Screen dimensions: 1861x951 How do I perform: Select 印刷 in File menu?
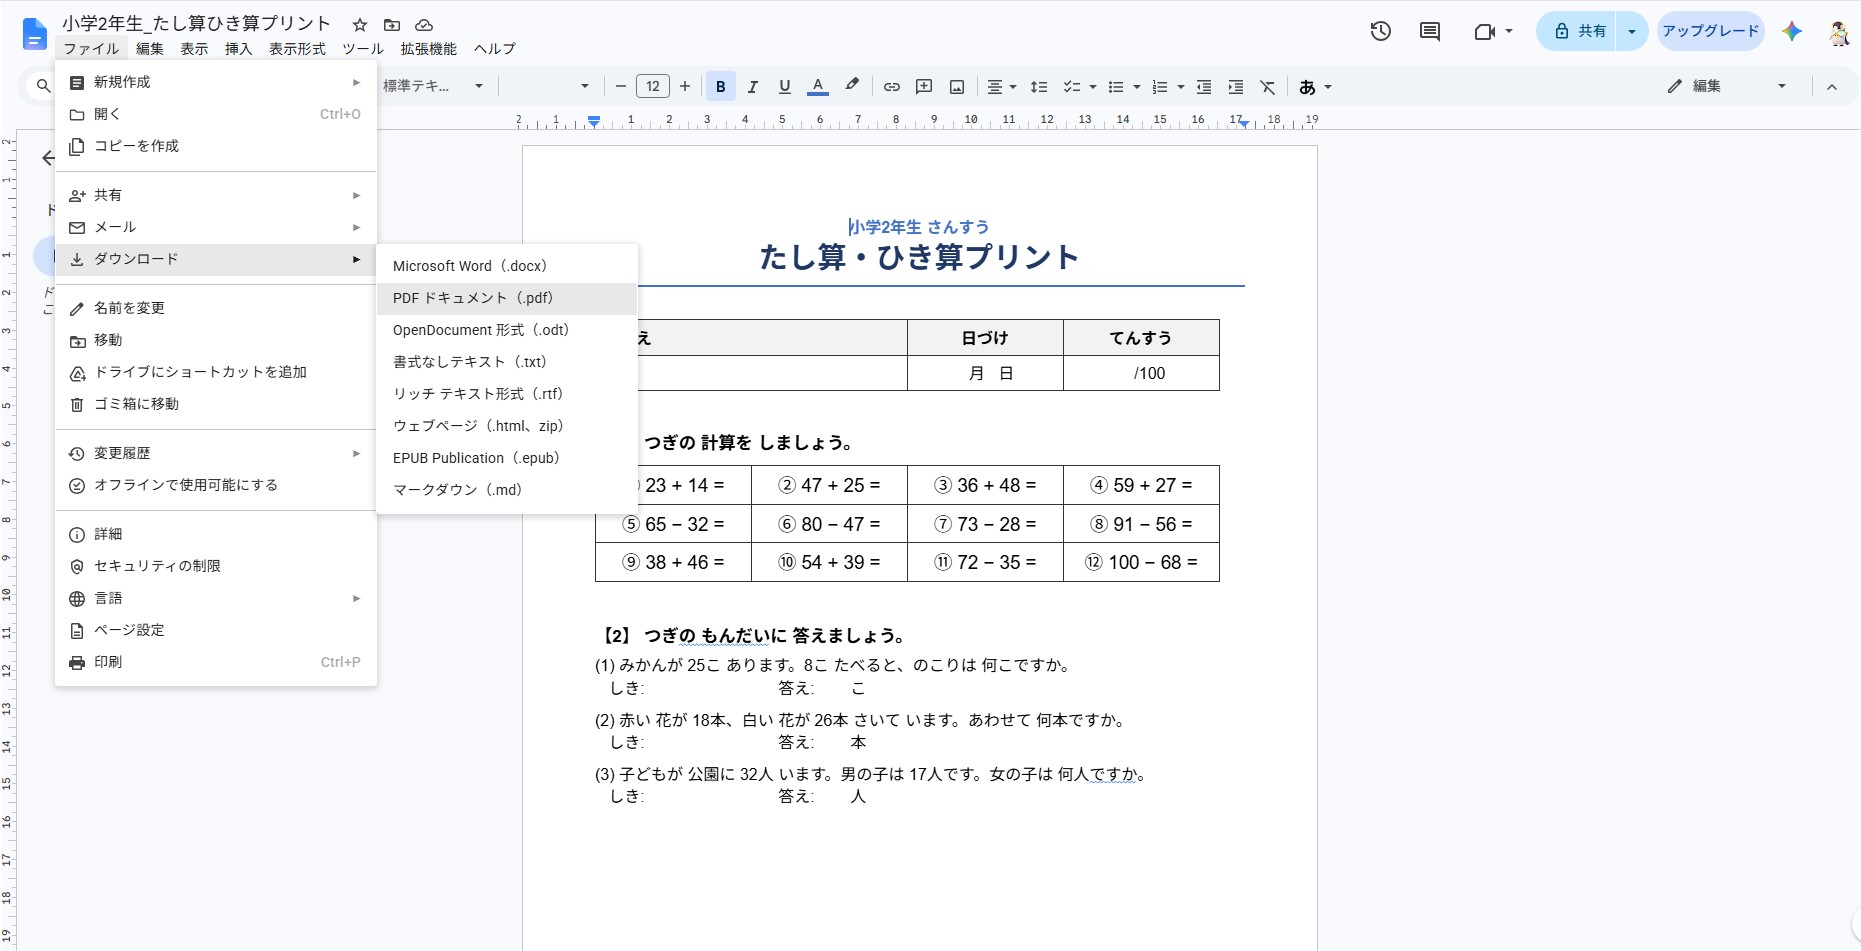216,662
